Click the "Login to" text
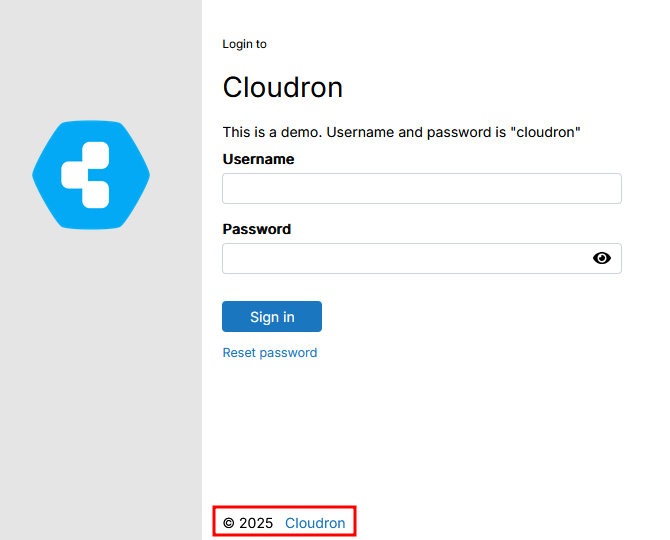 click(244, 44)
